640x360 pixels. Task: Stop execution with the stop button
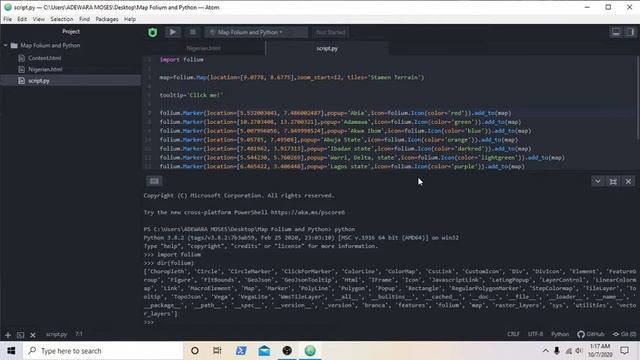tap(193, 32)
